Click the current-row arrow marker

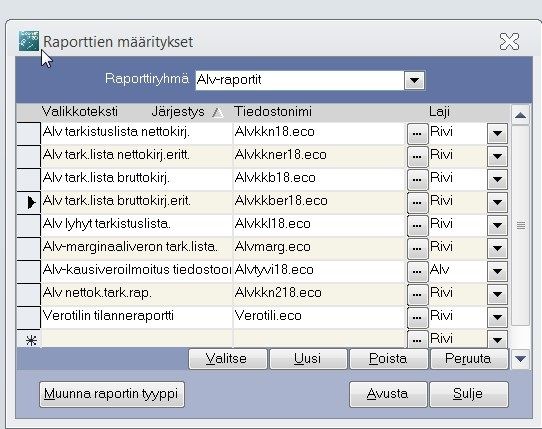pyautogui.click(x=31, y=202)
